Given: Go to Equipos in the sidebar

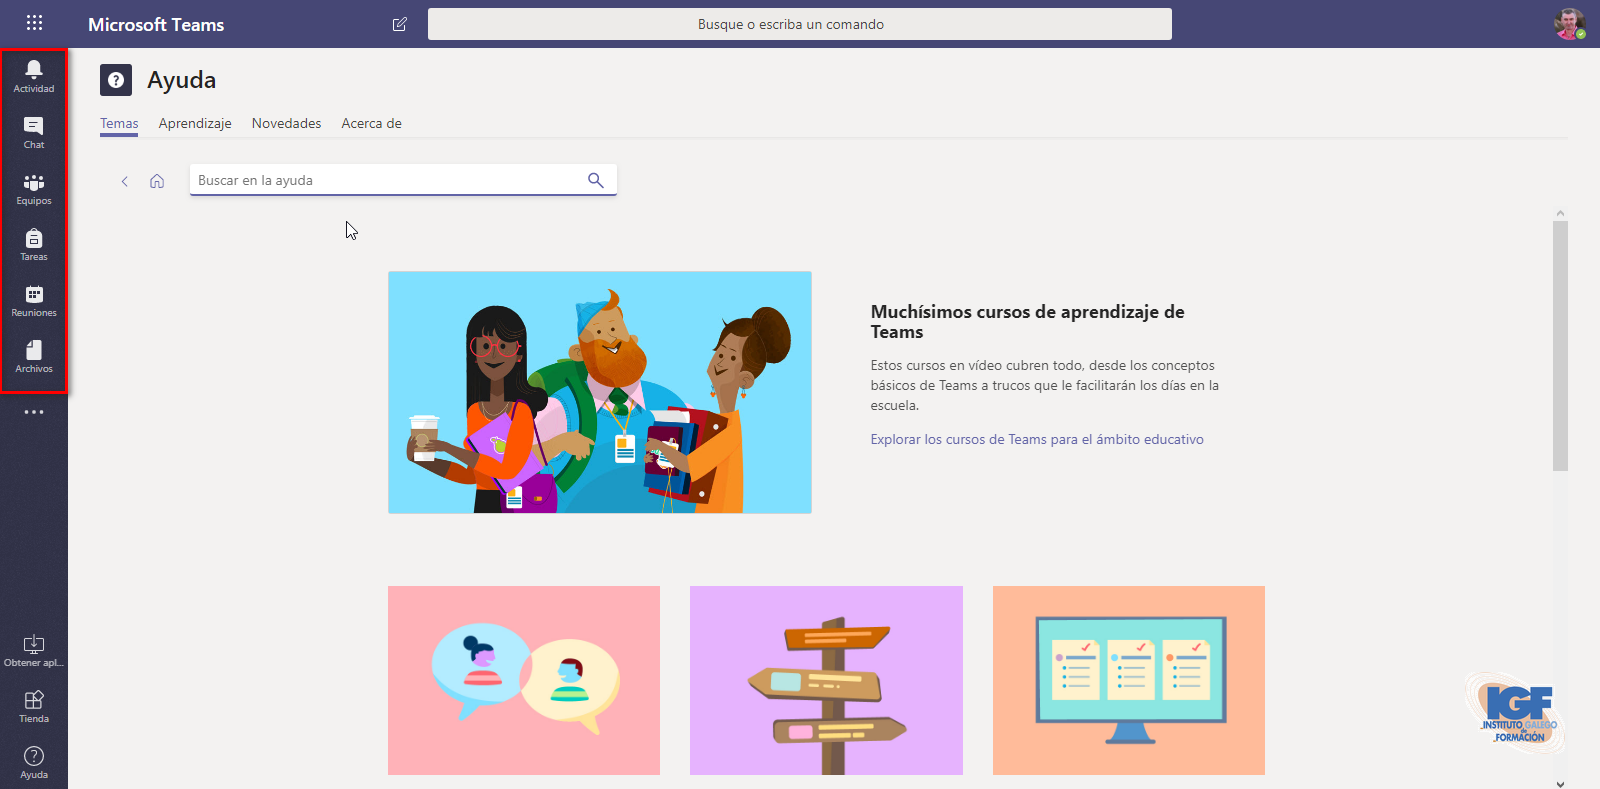Looking at the screenshot, I should (34, 187).
